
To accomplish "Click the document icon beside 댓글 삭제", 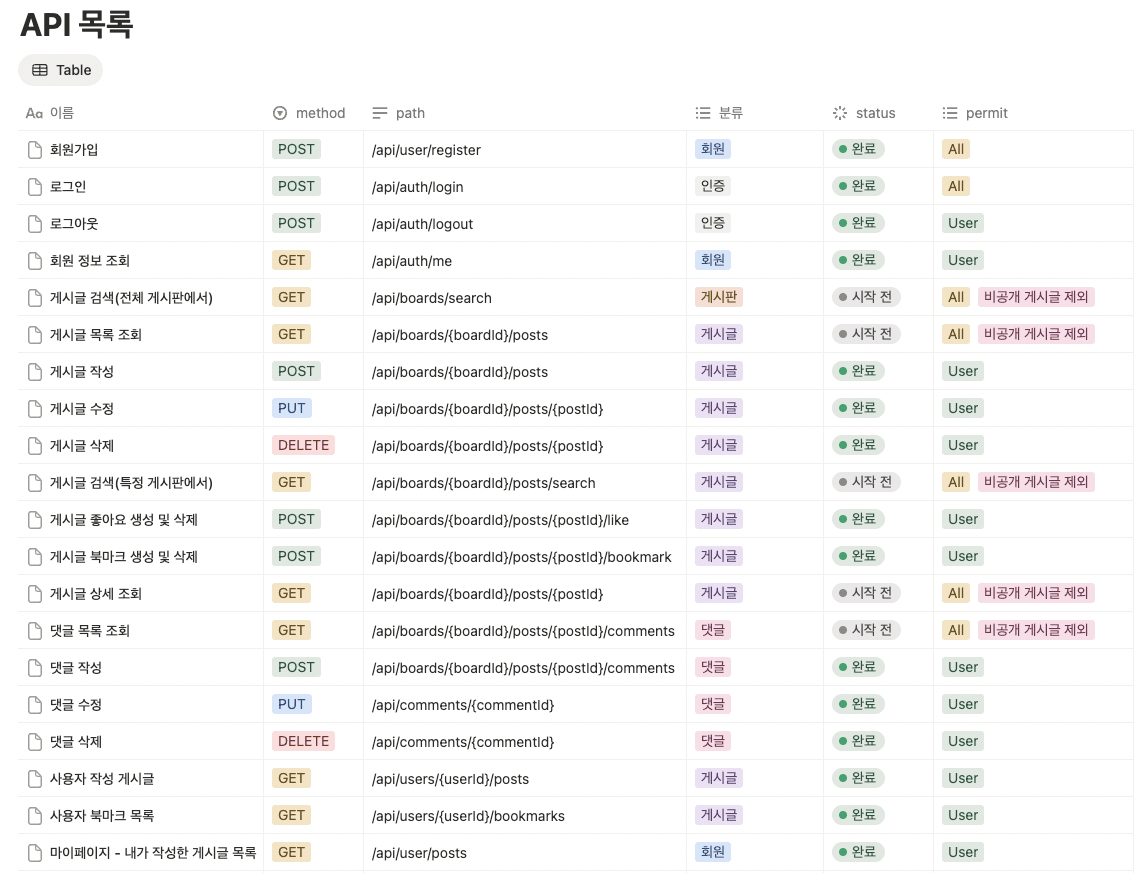I will click(x=36, y=742).
